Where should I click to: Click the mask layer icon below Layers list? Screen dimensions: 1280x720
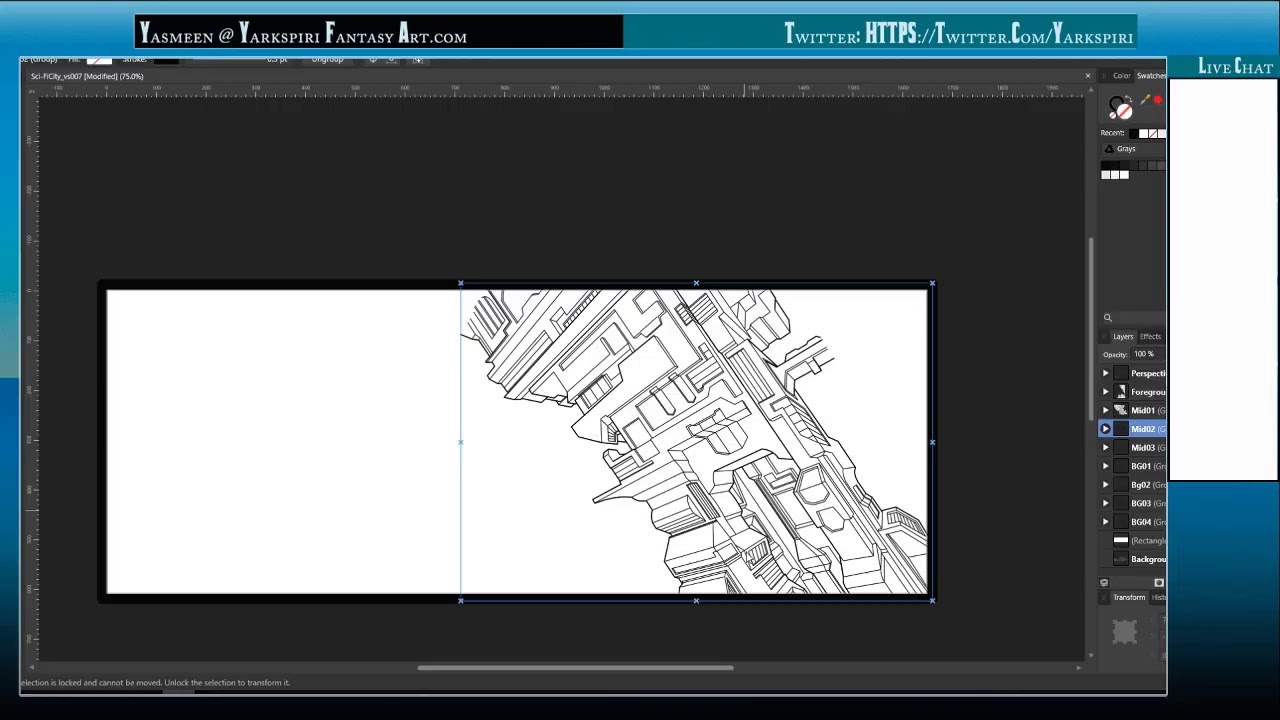tap(1159, 582)
